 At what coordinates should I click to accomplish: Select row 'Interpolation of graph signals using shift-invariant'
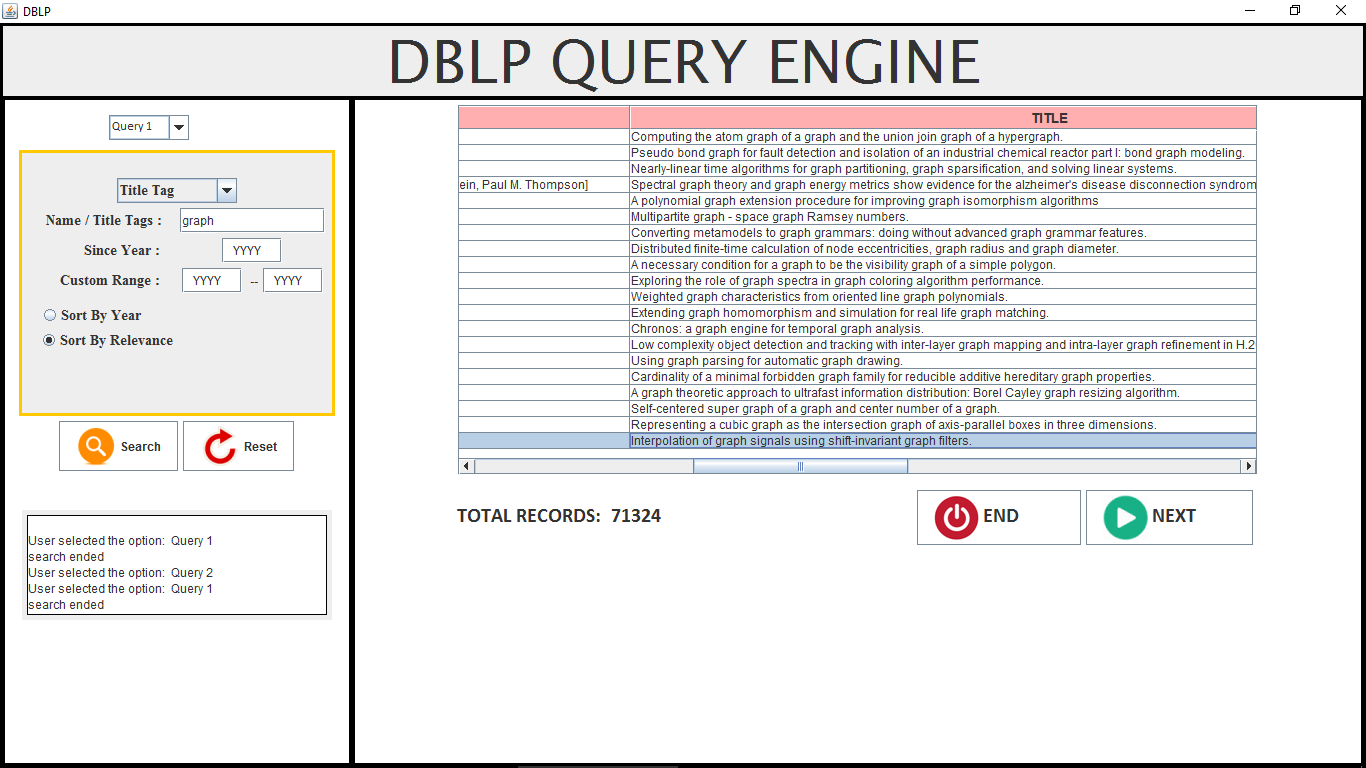point(857,441)
